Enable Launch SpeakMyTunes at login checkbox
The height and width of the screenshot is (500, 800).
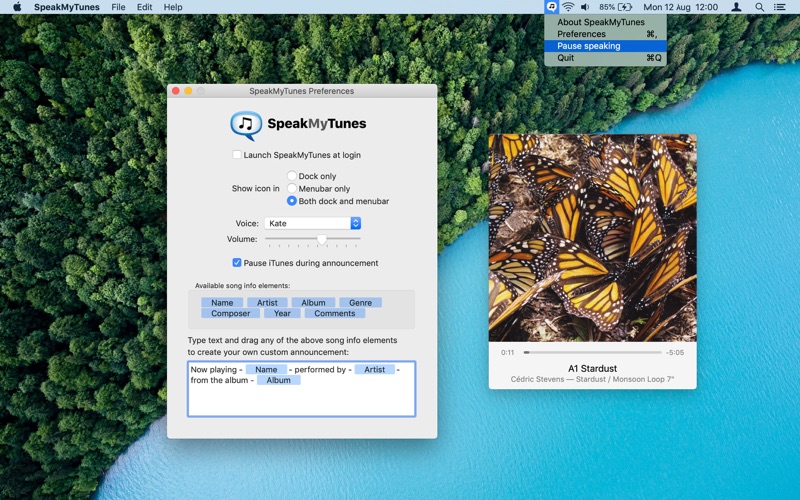pos(237,155)
